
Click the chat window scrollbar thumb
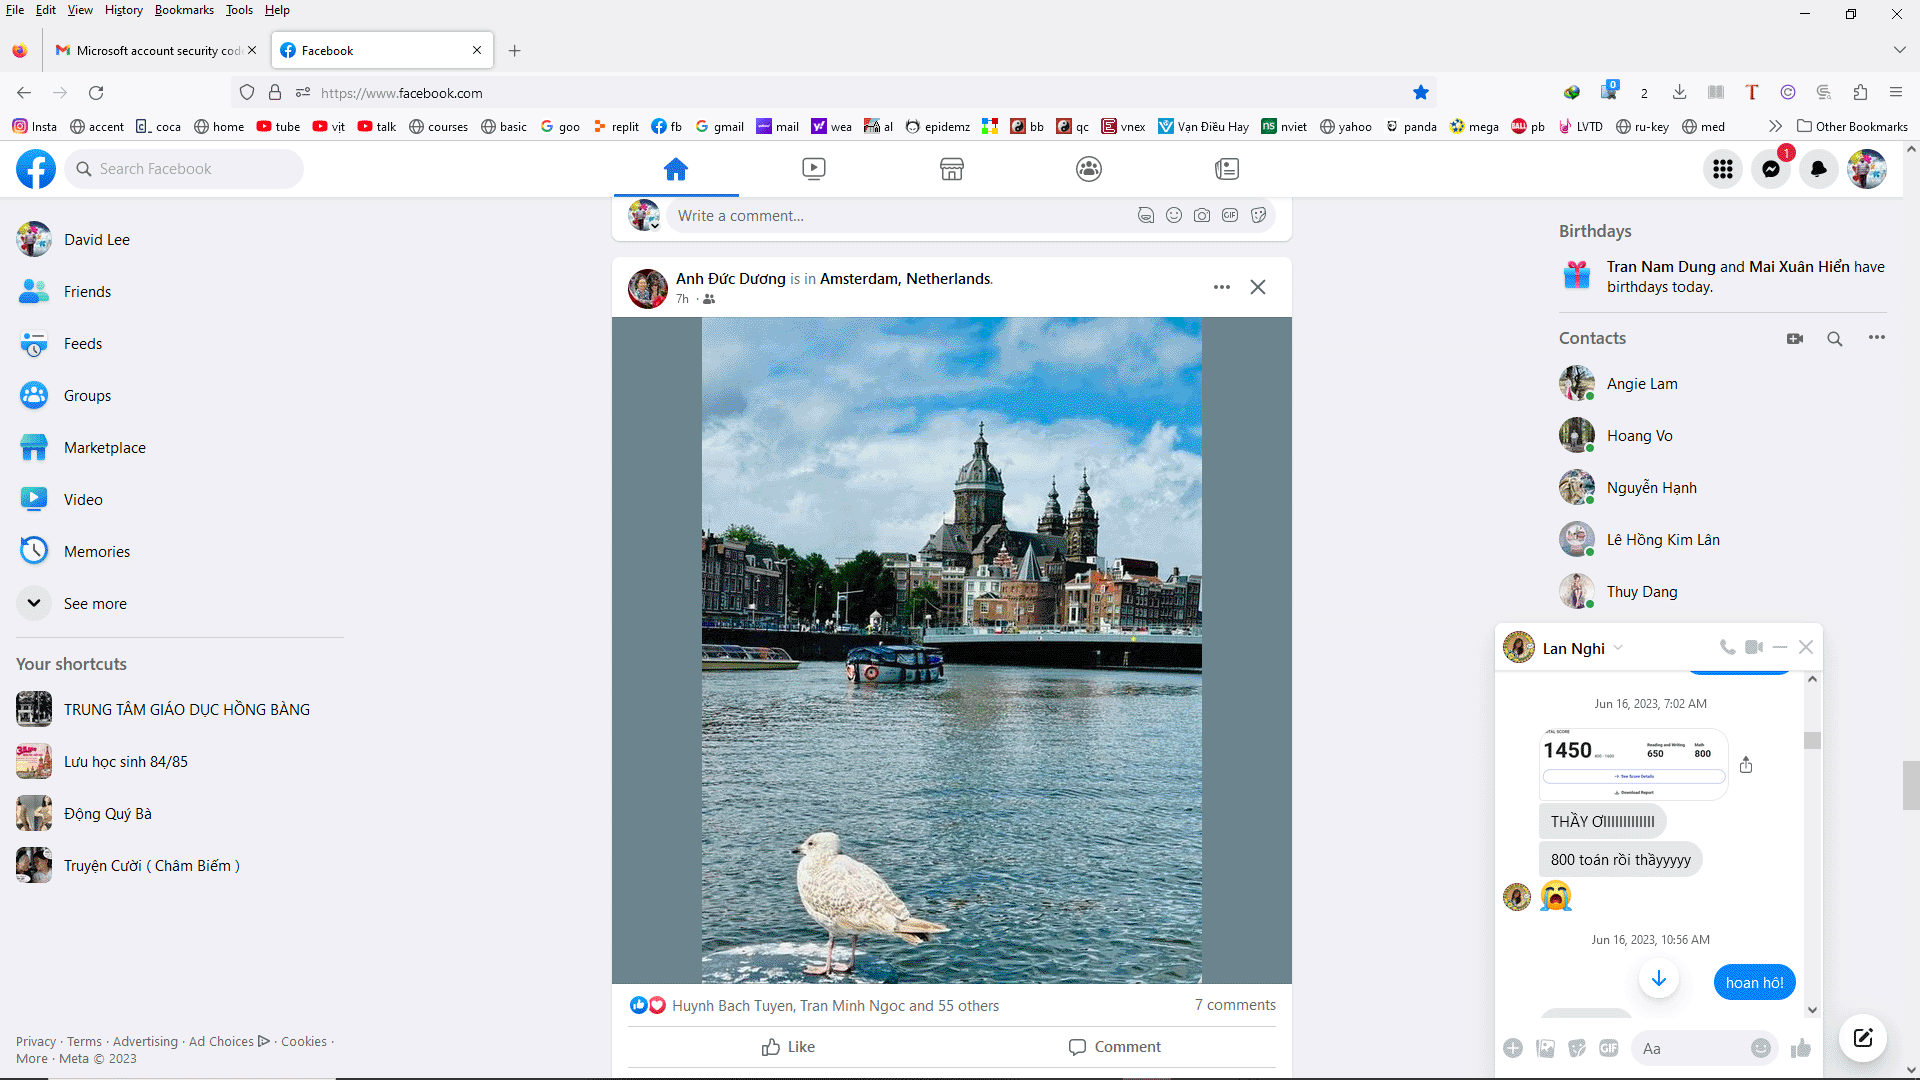1812,740
